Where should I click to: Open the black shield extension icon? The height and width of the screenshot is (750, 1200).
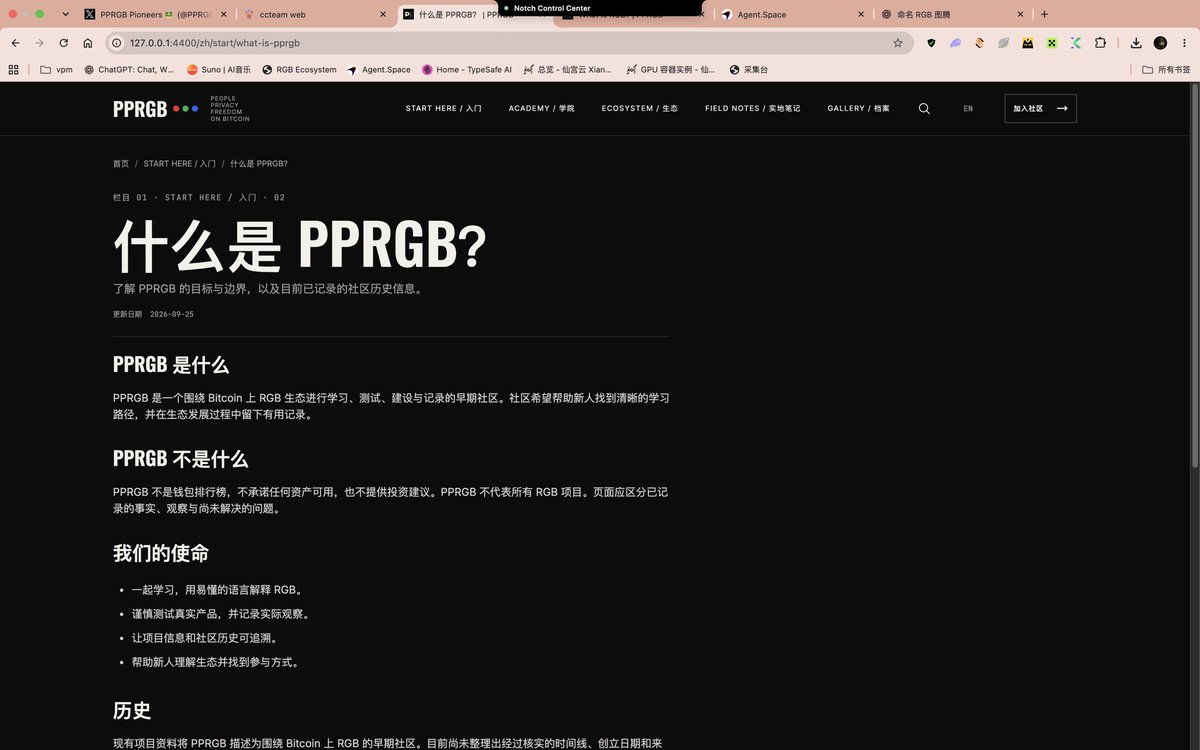pos(931,43)
